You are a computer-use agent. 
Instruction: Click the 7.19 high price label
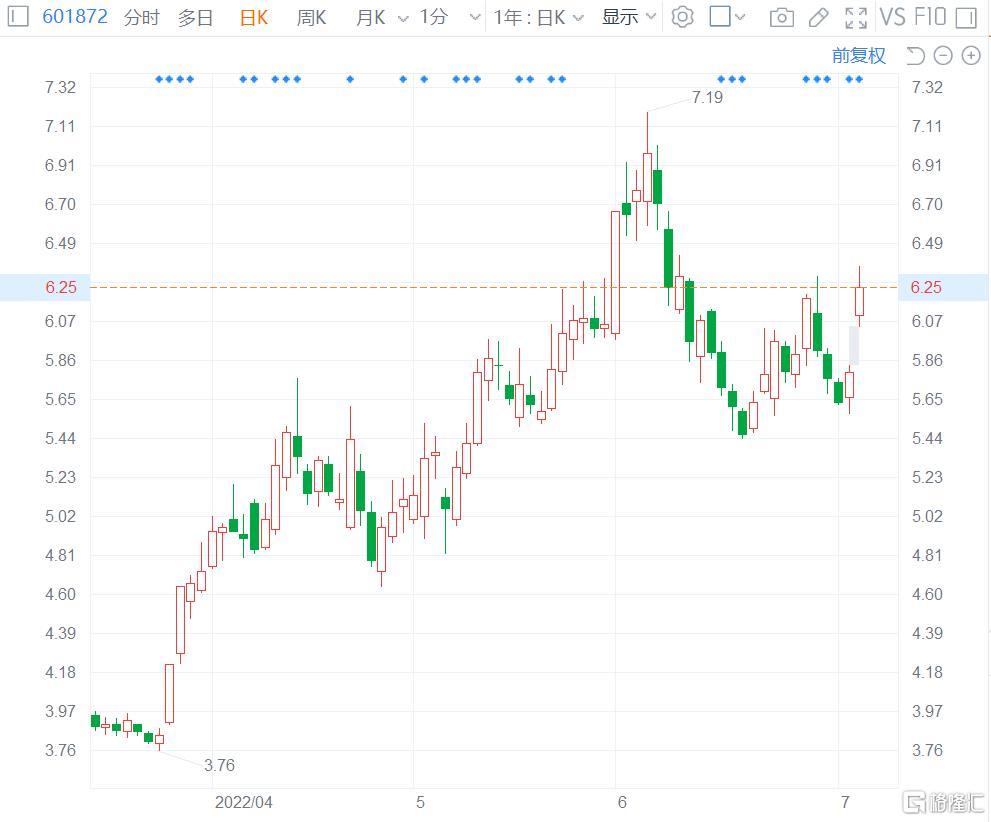(707, 97)
